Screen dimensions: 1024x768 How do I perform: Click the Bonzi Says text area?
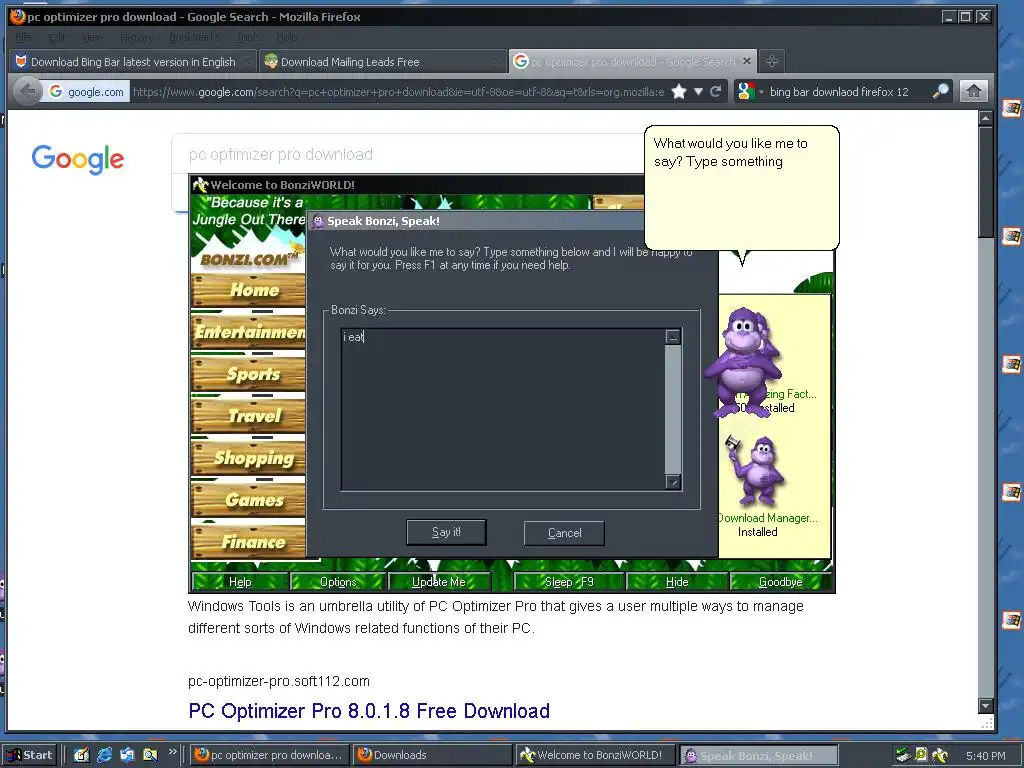click(503, 409)
